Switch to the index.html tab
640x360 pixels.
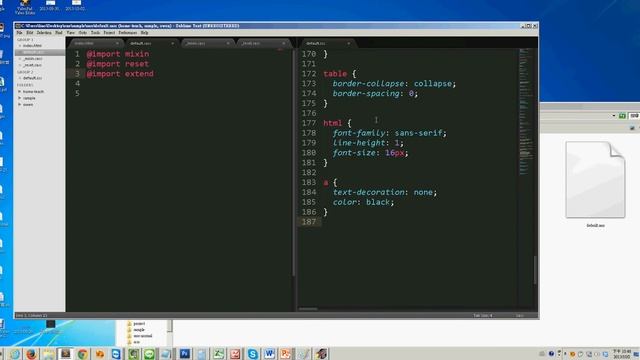pyautogui.click(x=95, y=43)
